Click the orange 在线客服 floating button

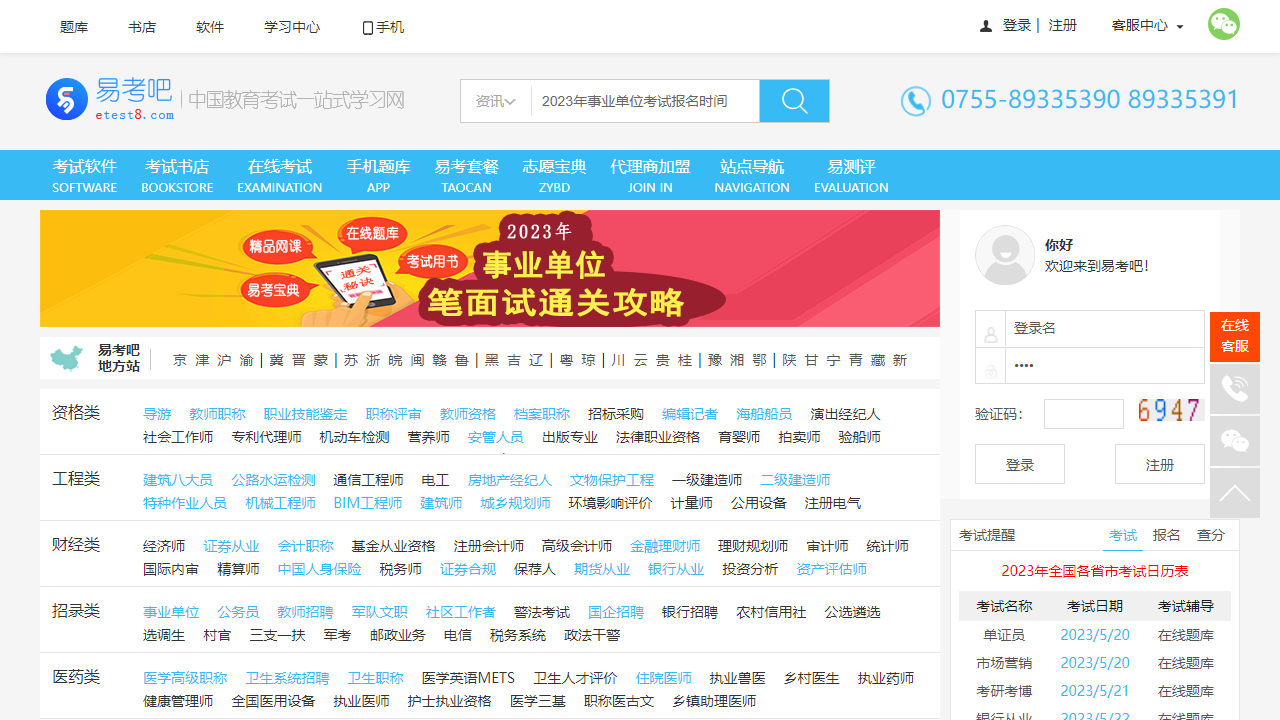(x=1234, y=336)
